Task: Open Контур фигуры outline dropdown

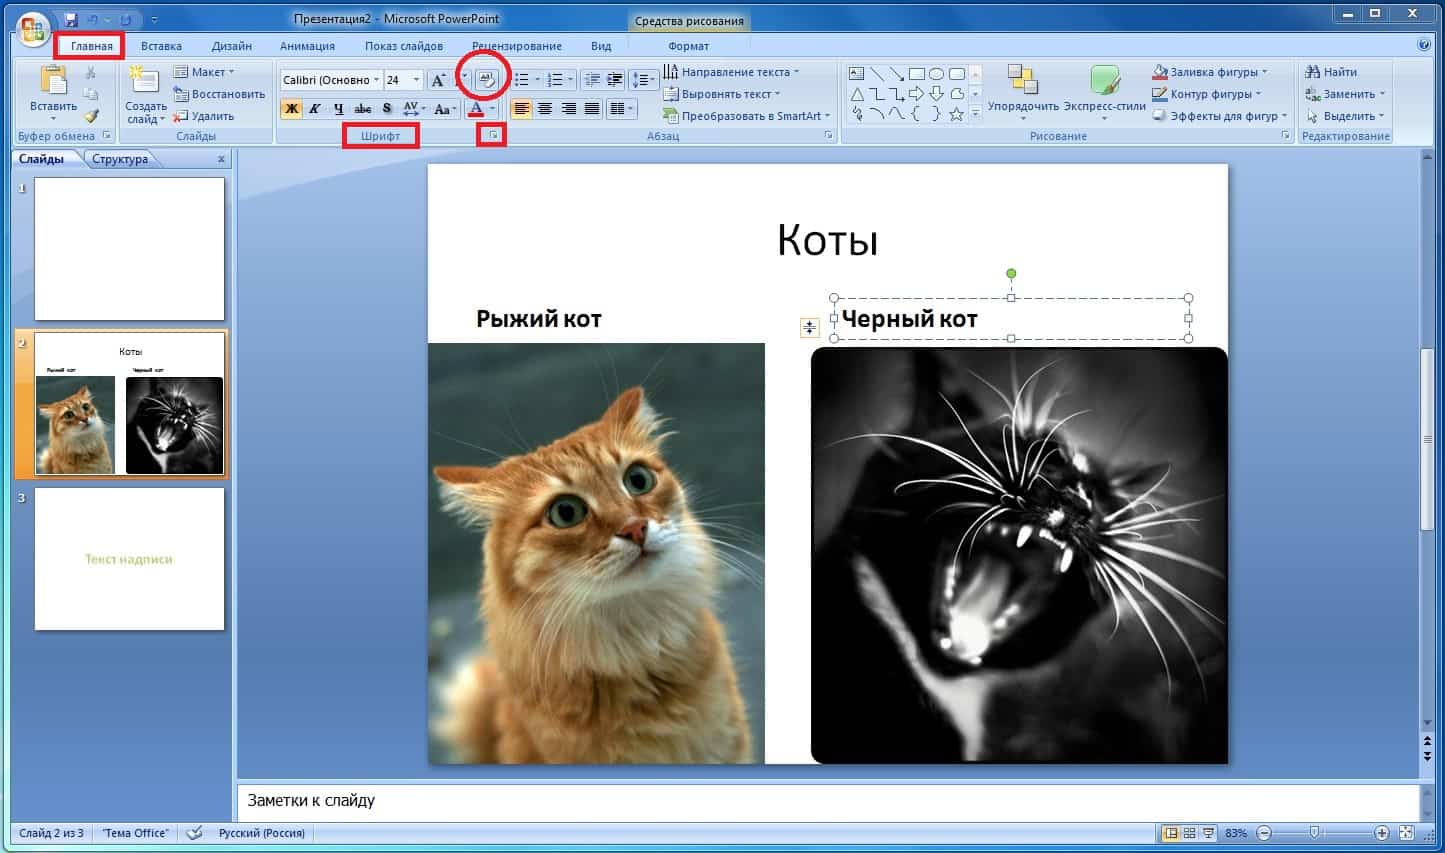Action: [x=1206, y=94]
